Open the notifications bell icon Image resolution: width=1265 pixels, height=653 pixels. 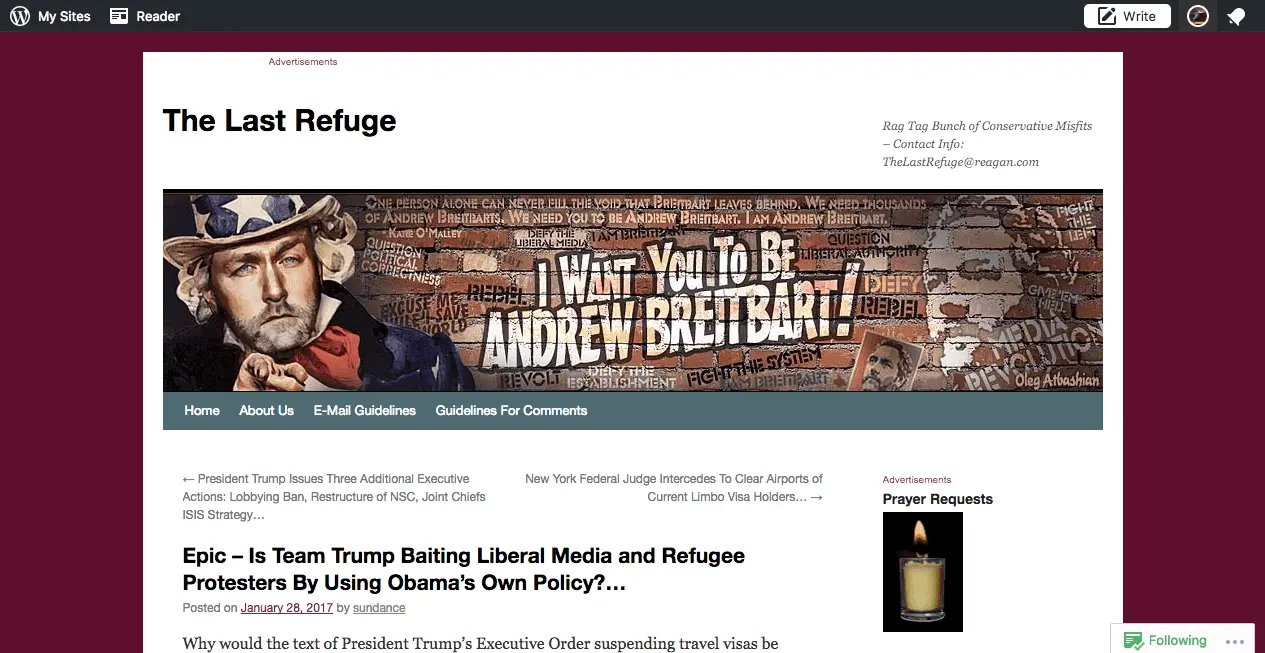(x=1237, y=16)
